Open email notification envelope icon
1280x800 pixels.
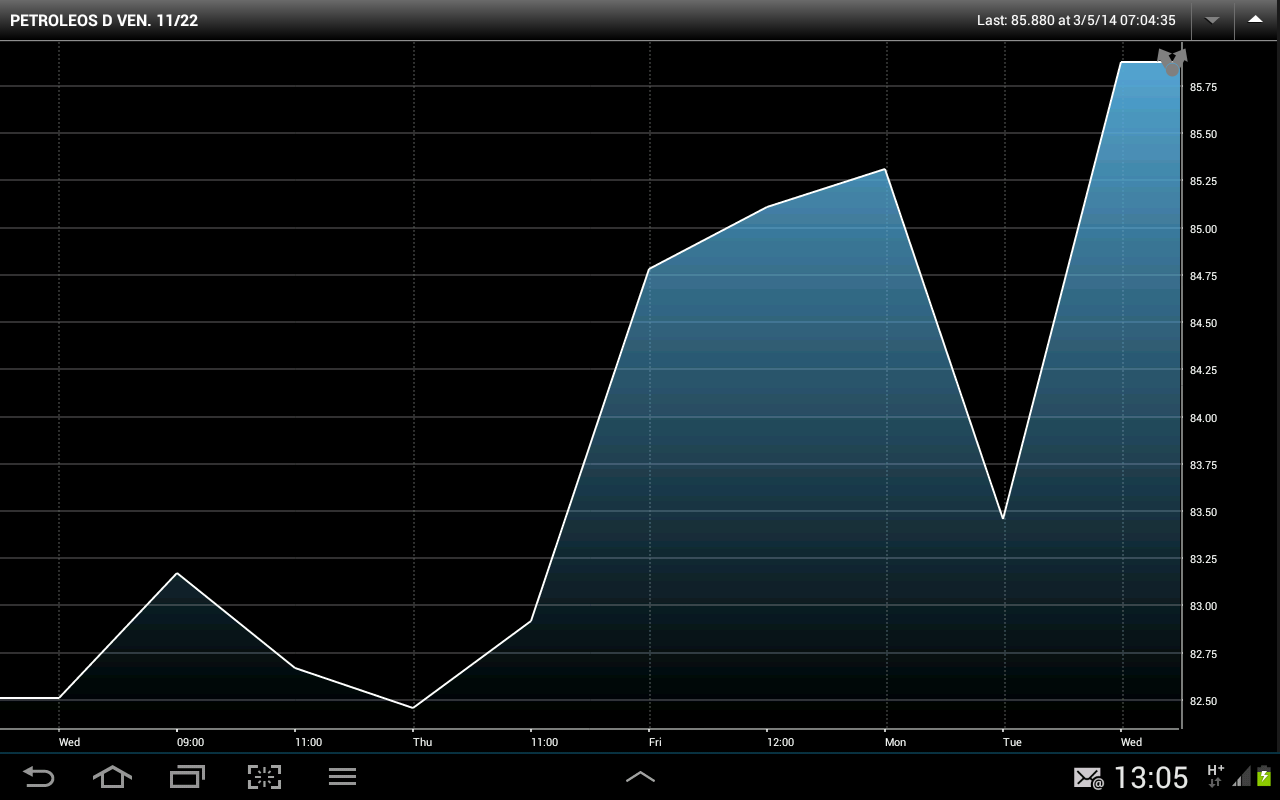tap(1088, 777)
